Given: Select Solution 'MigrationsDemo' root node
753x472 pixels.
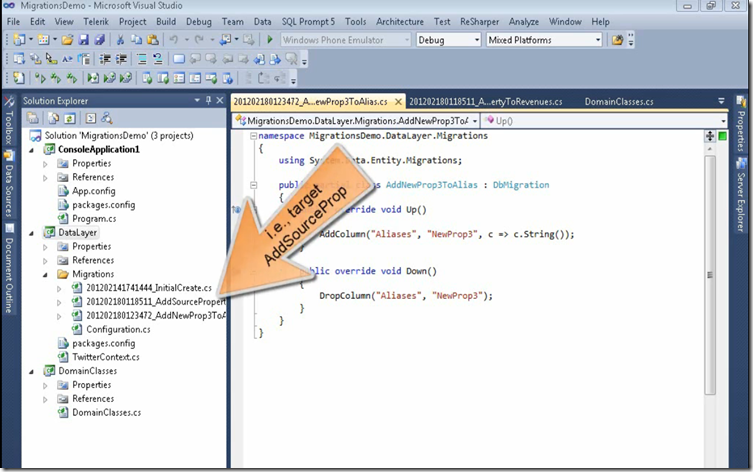Looking at the screenshot, I should point(119,136).
